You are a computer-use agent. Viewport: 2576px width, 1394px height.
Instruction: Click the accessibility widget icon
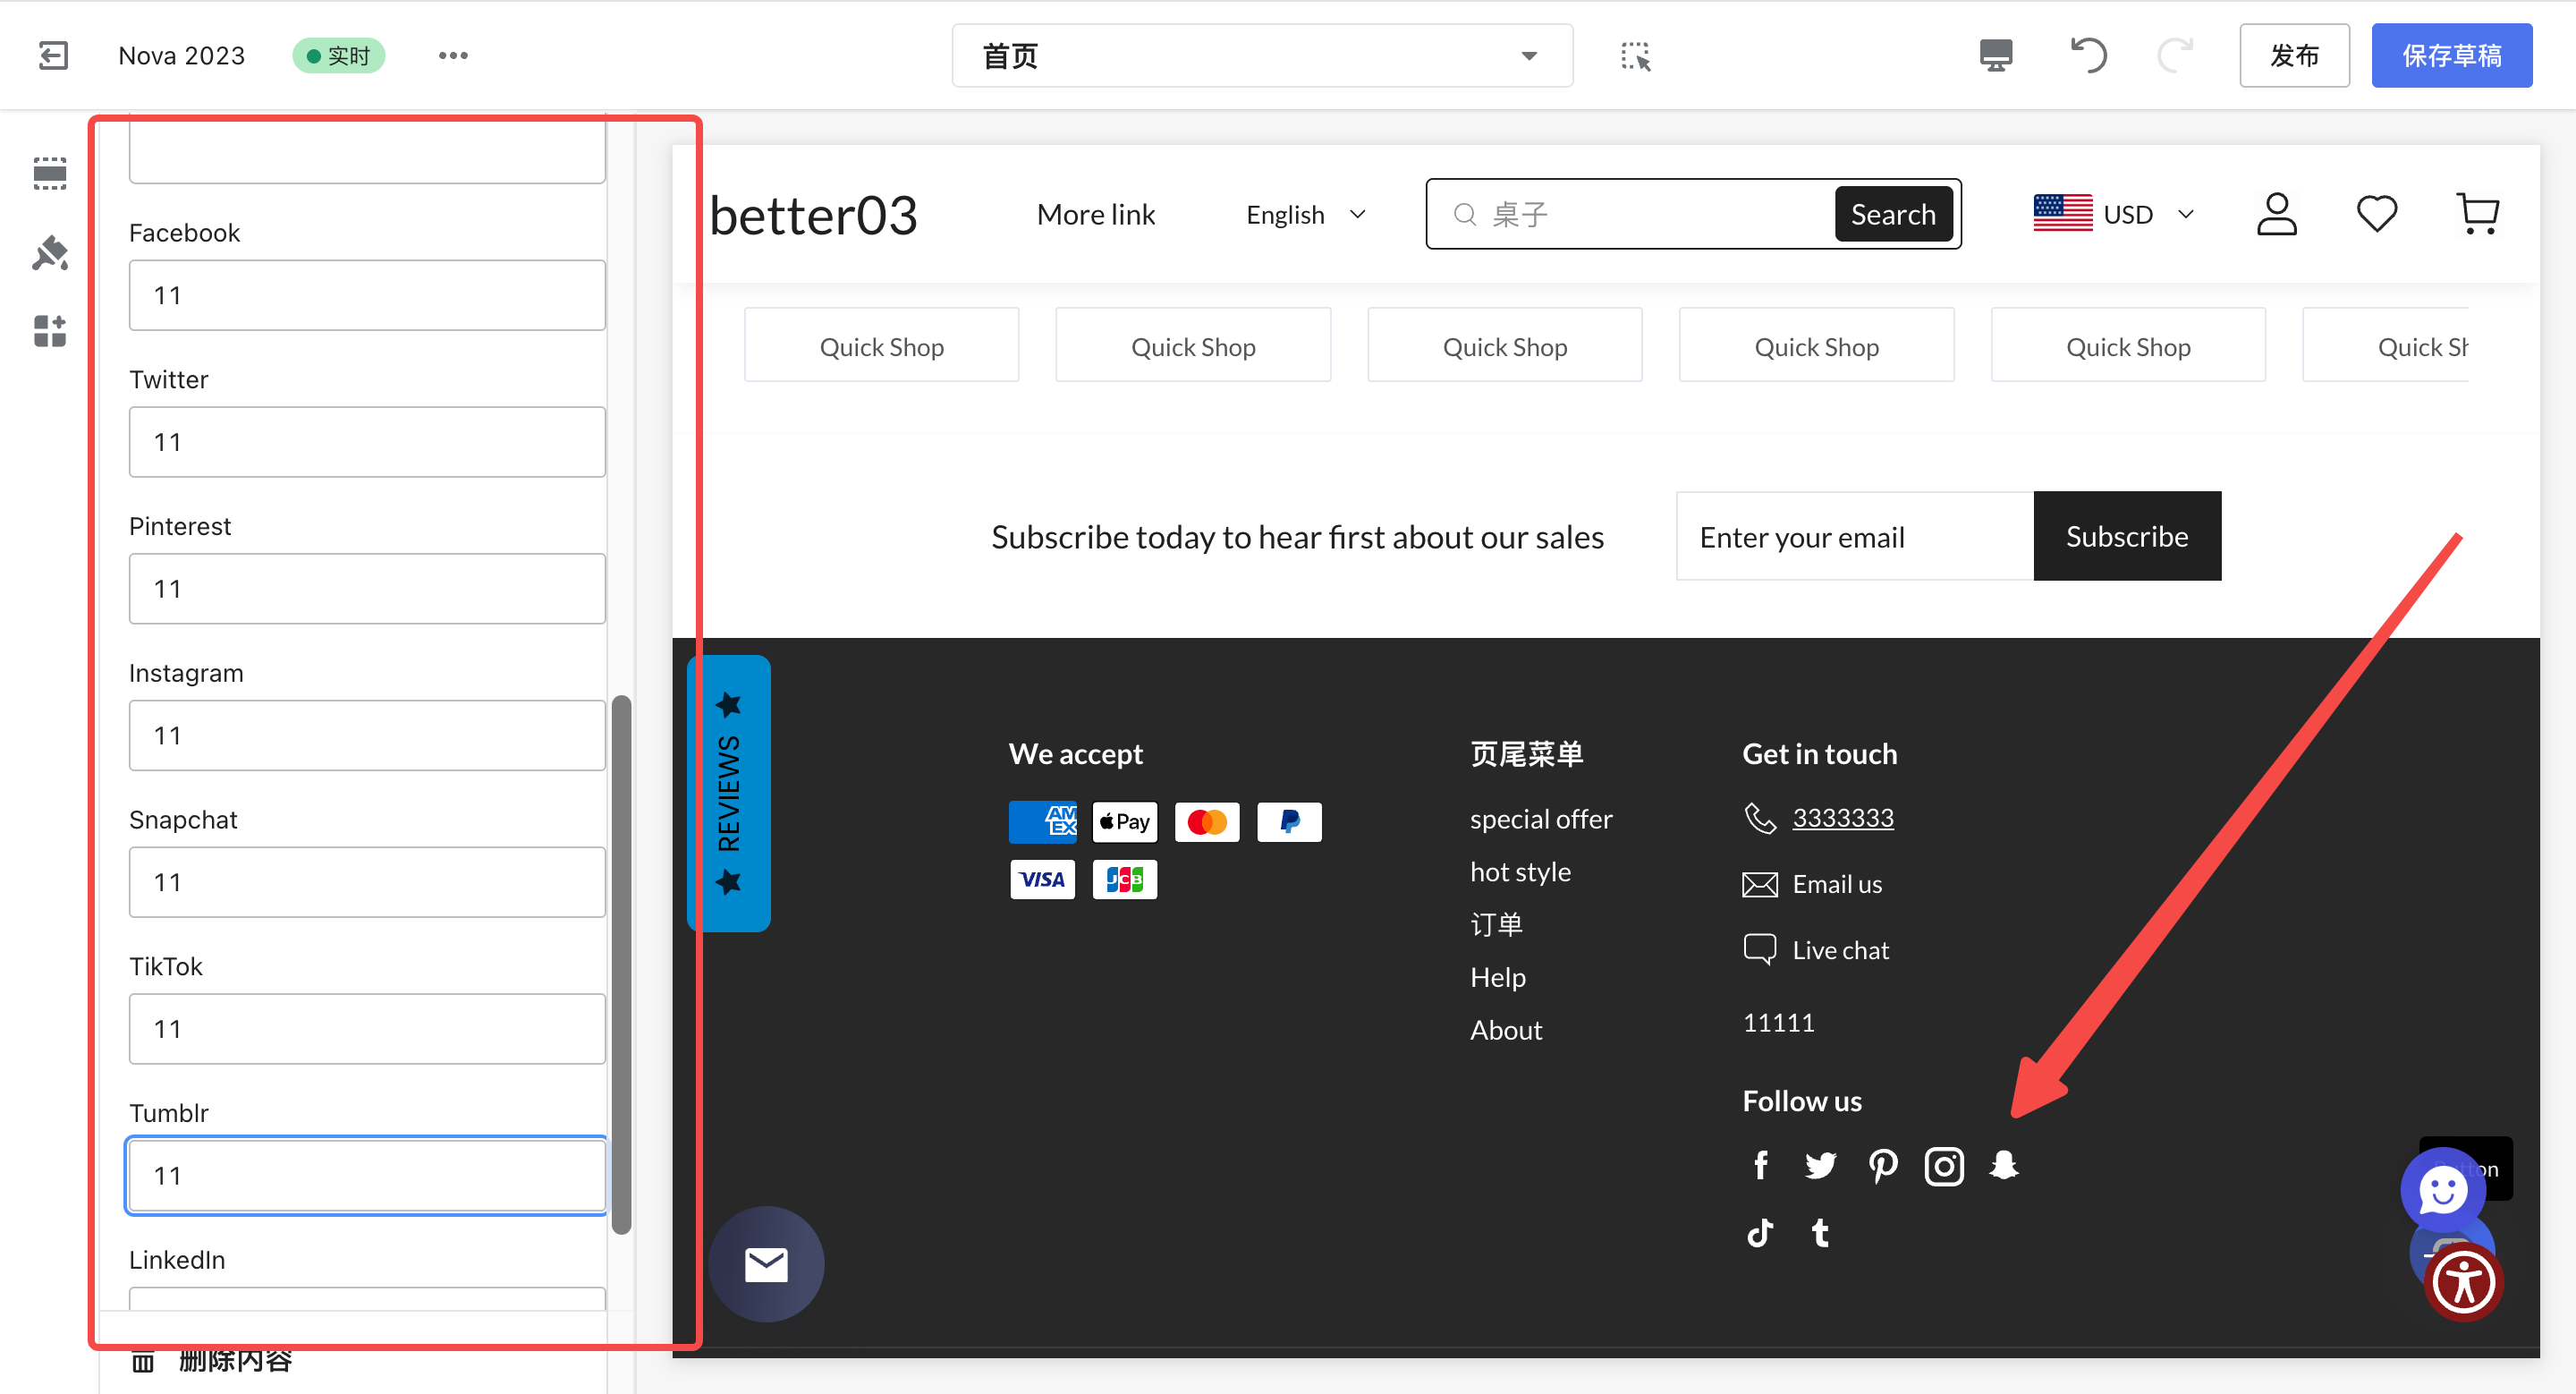click(2462, 1283)
